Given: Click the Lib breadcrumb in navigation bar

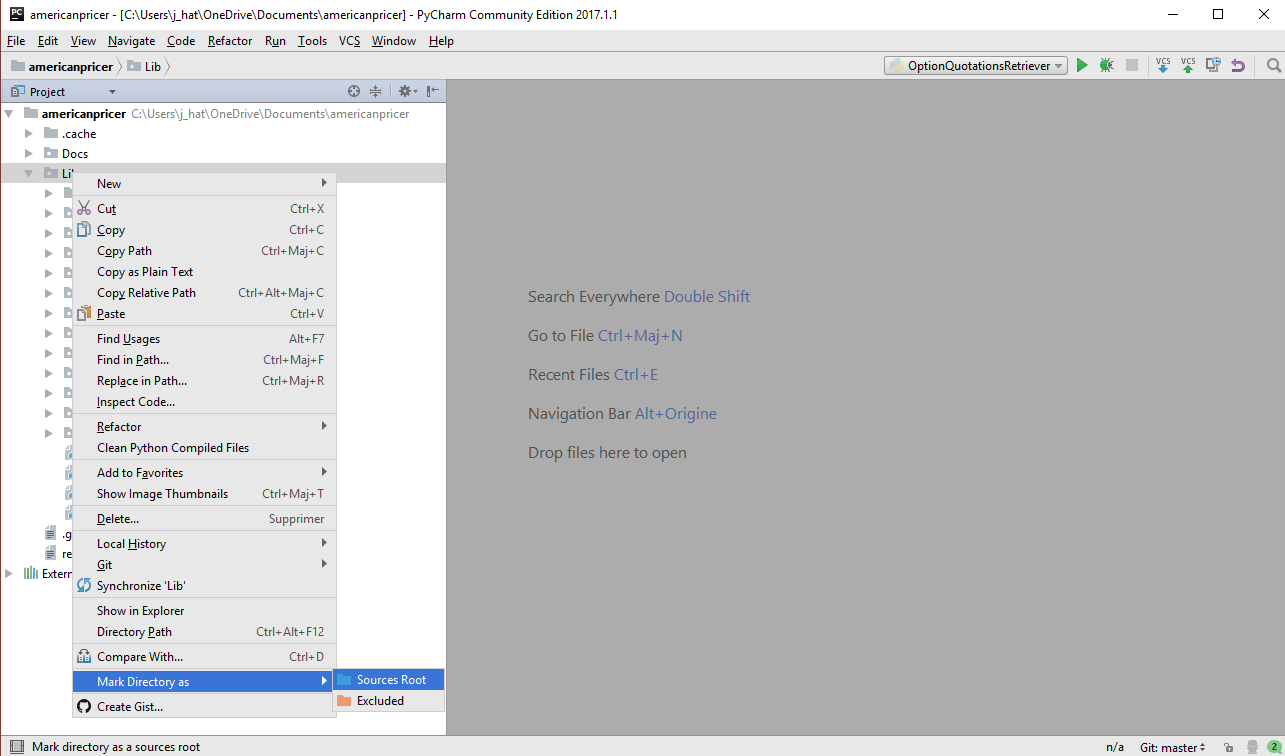Looking at the screenshot, I should [144, 66].
